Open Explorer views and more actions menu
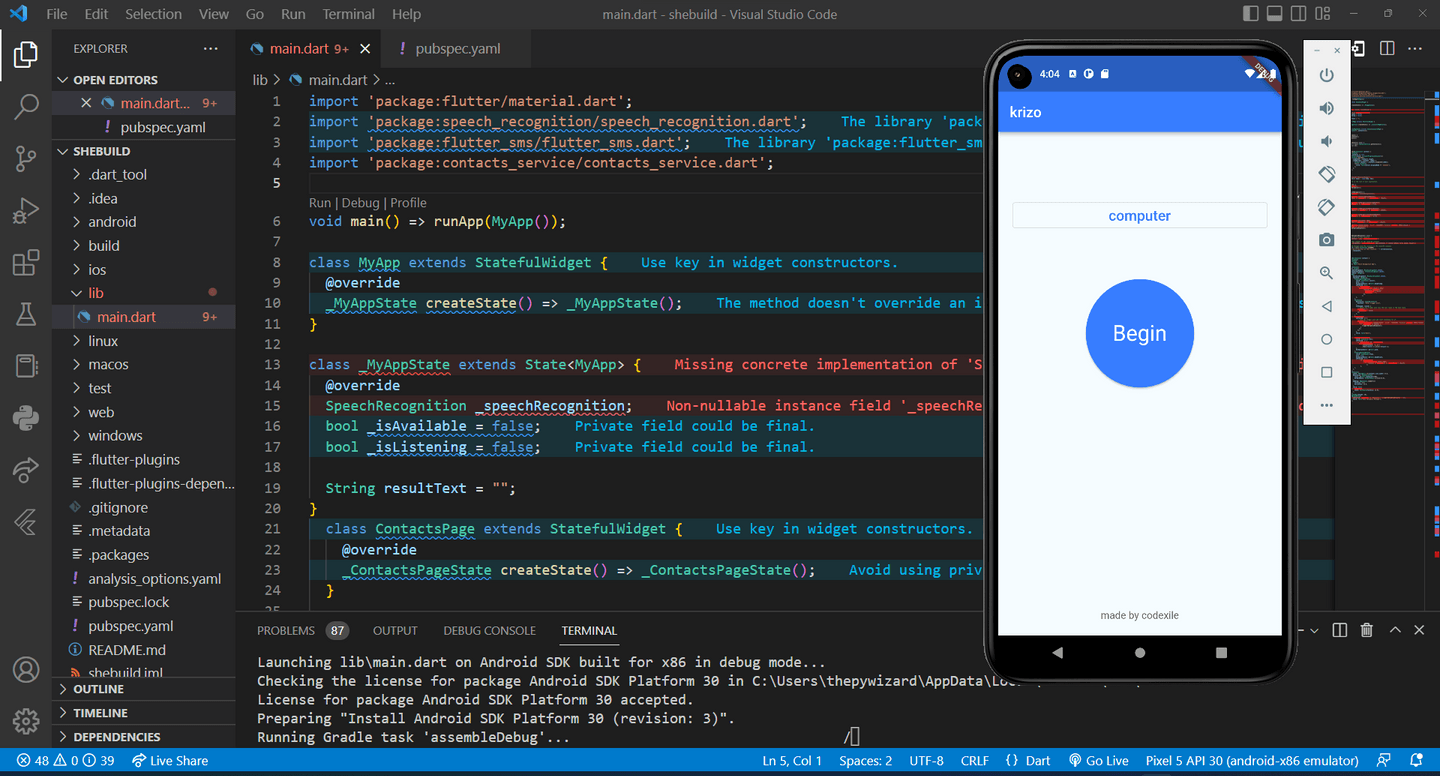Image resolution: width=1440 pixels, height=776 pixels. click(x=210, y=48)
